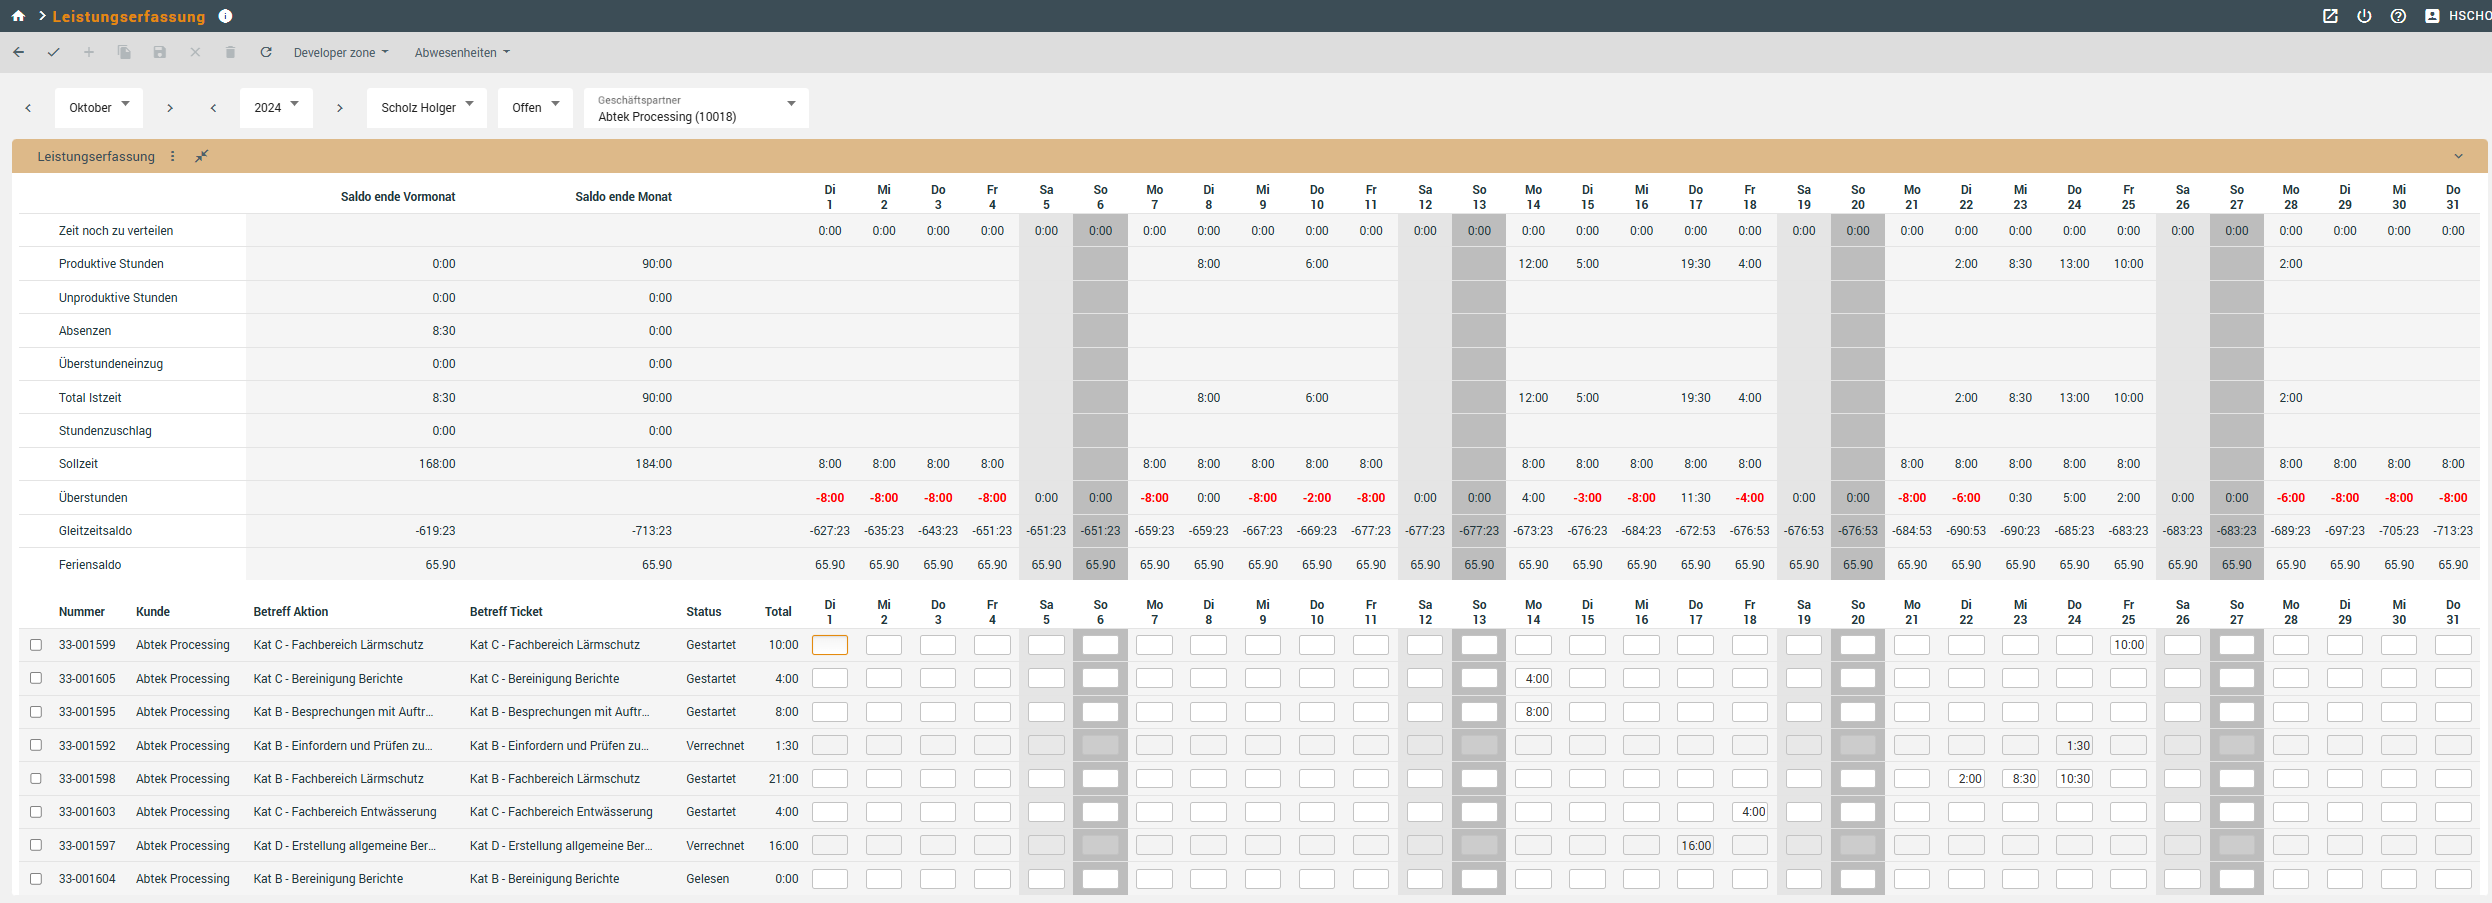Open in new window icon at top right
The image size is (2492, 903).
click(x=2330, y=16)
